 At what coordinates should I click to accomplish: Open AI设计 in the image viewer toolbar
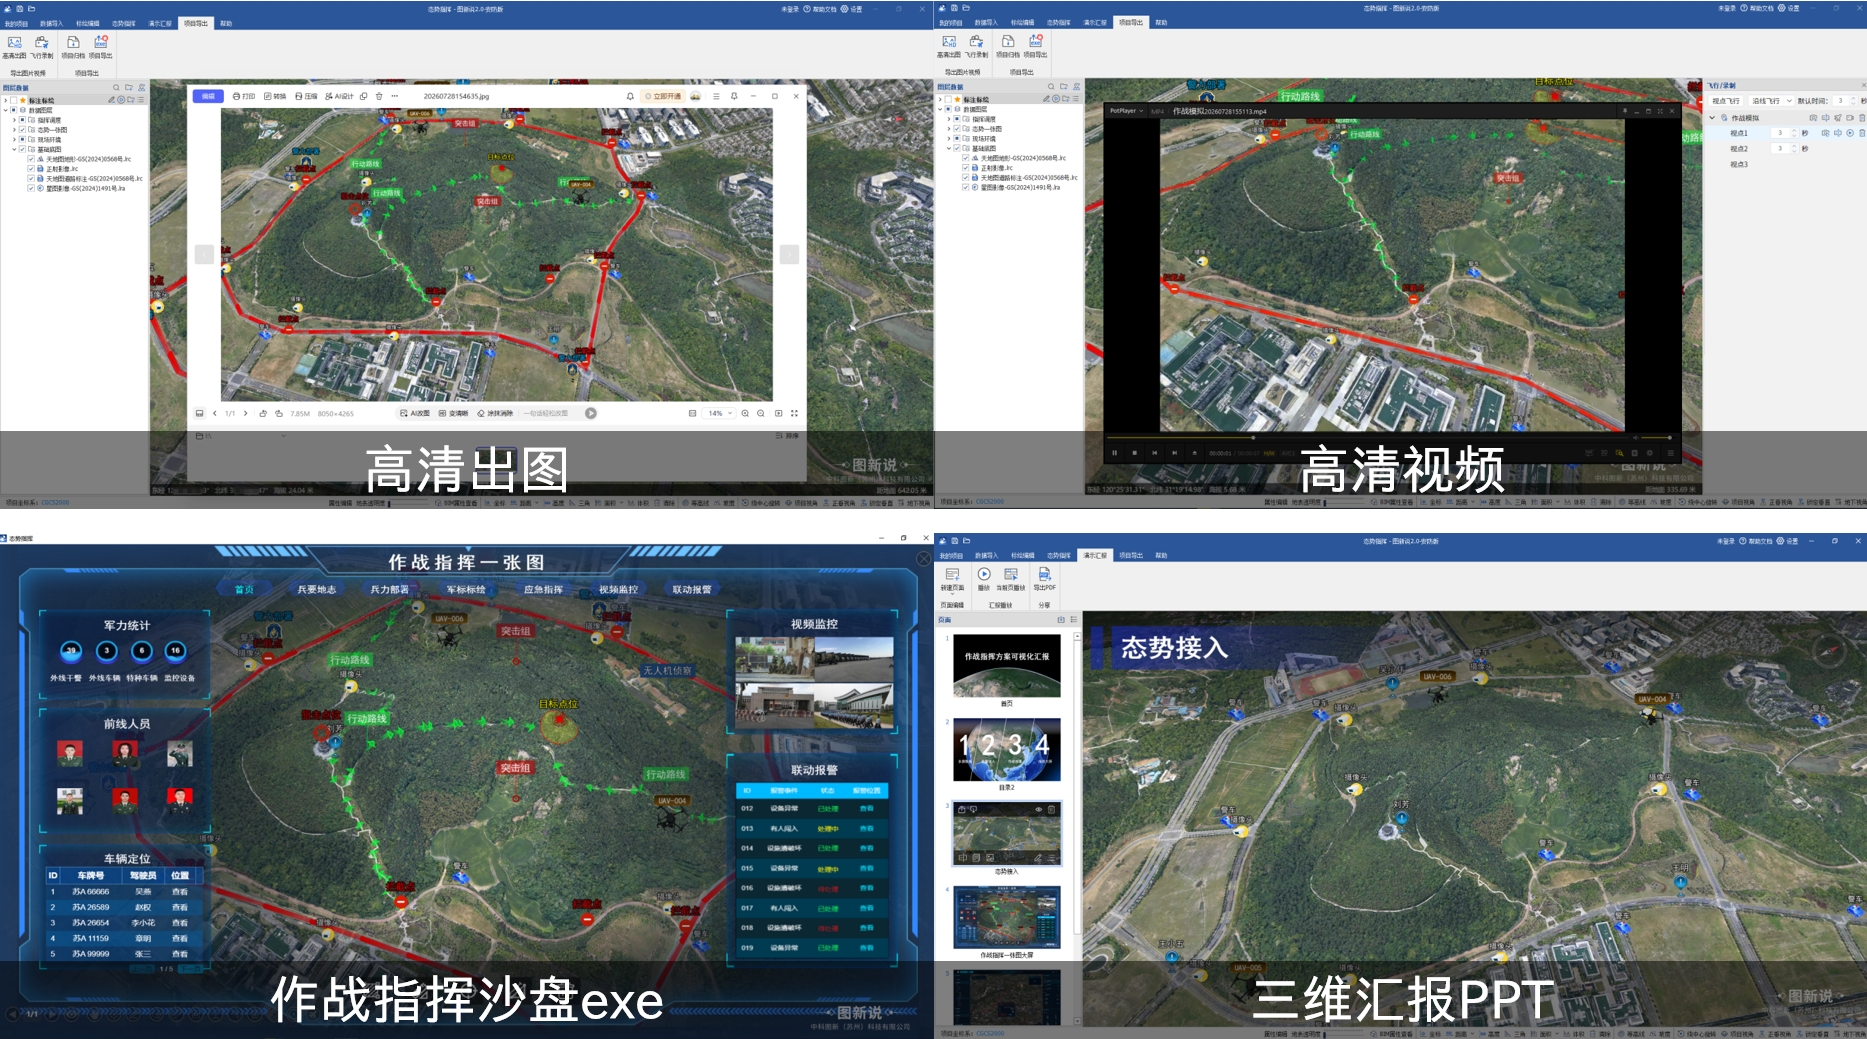click(x=339, y=96)
